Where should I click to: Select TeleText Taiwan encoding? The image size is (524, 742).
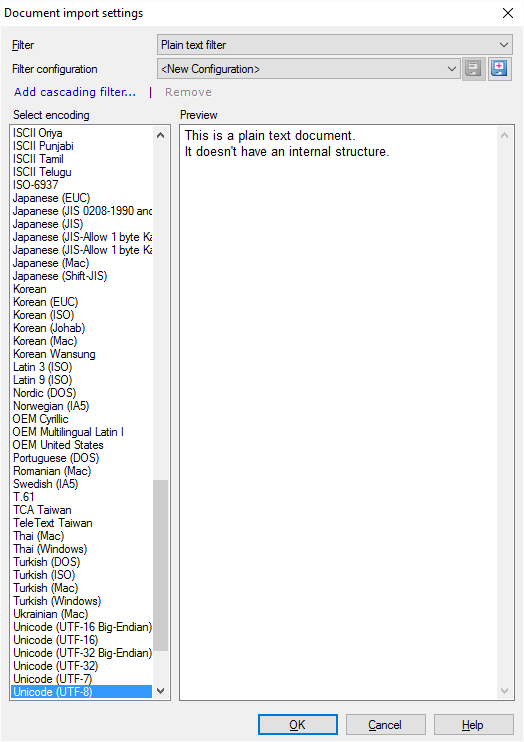coord(81,523)
